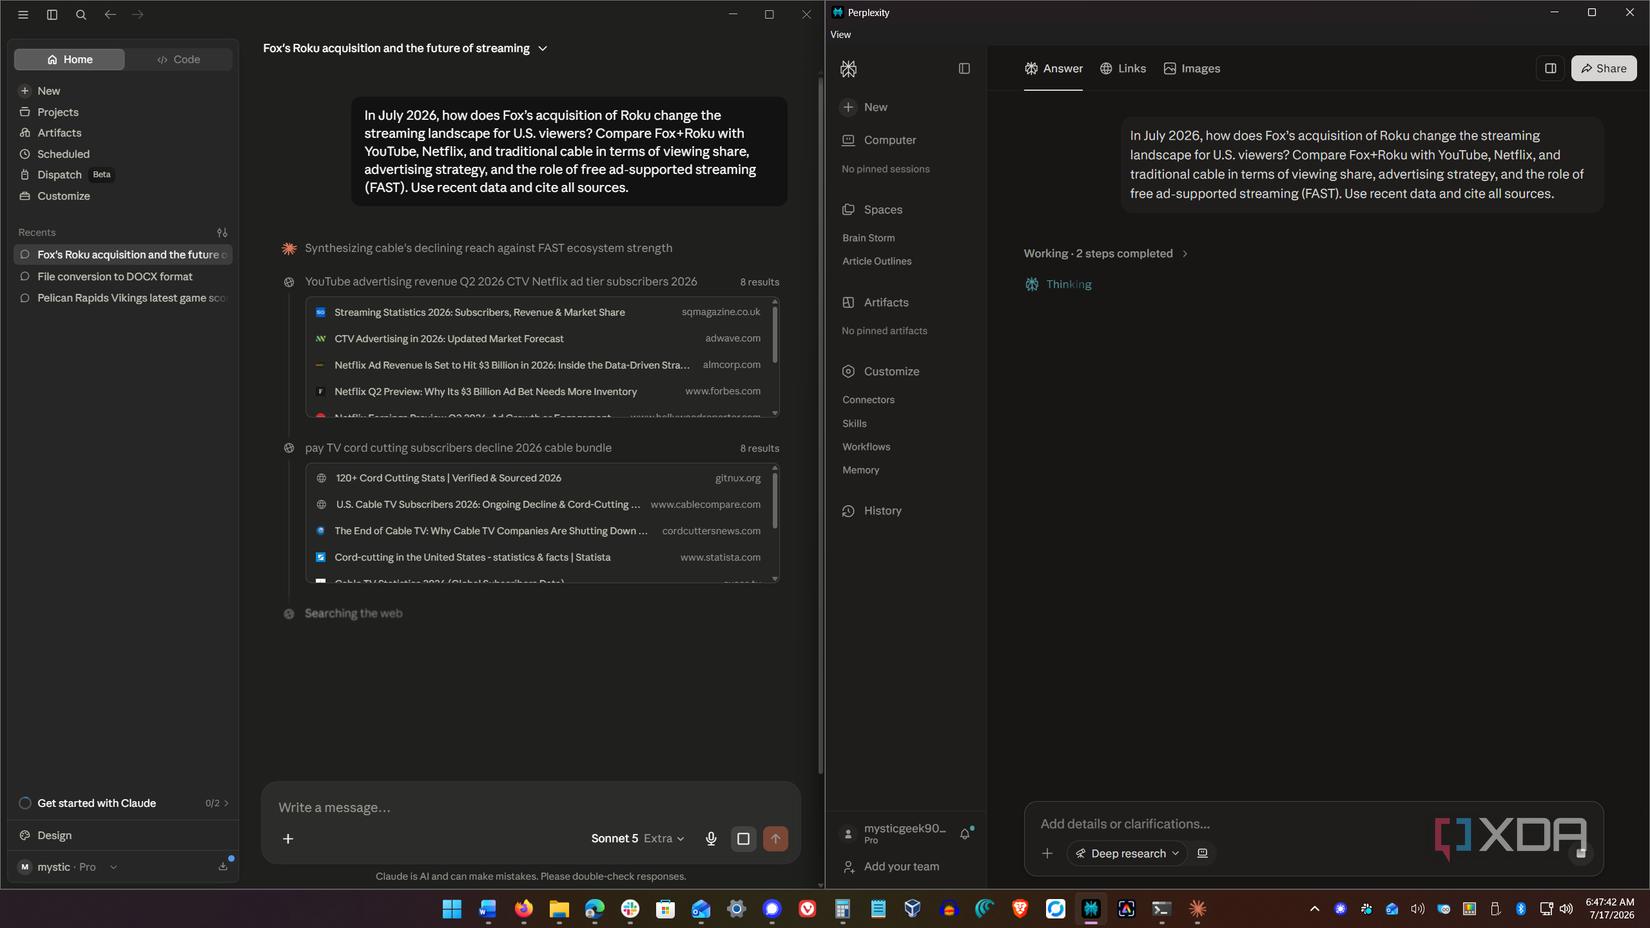Click the notifications bell near mysticgeek90
The height and width of the screenshot is (928, 1650).
[x=965, y=834]
